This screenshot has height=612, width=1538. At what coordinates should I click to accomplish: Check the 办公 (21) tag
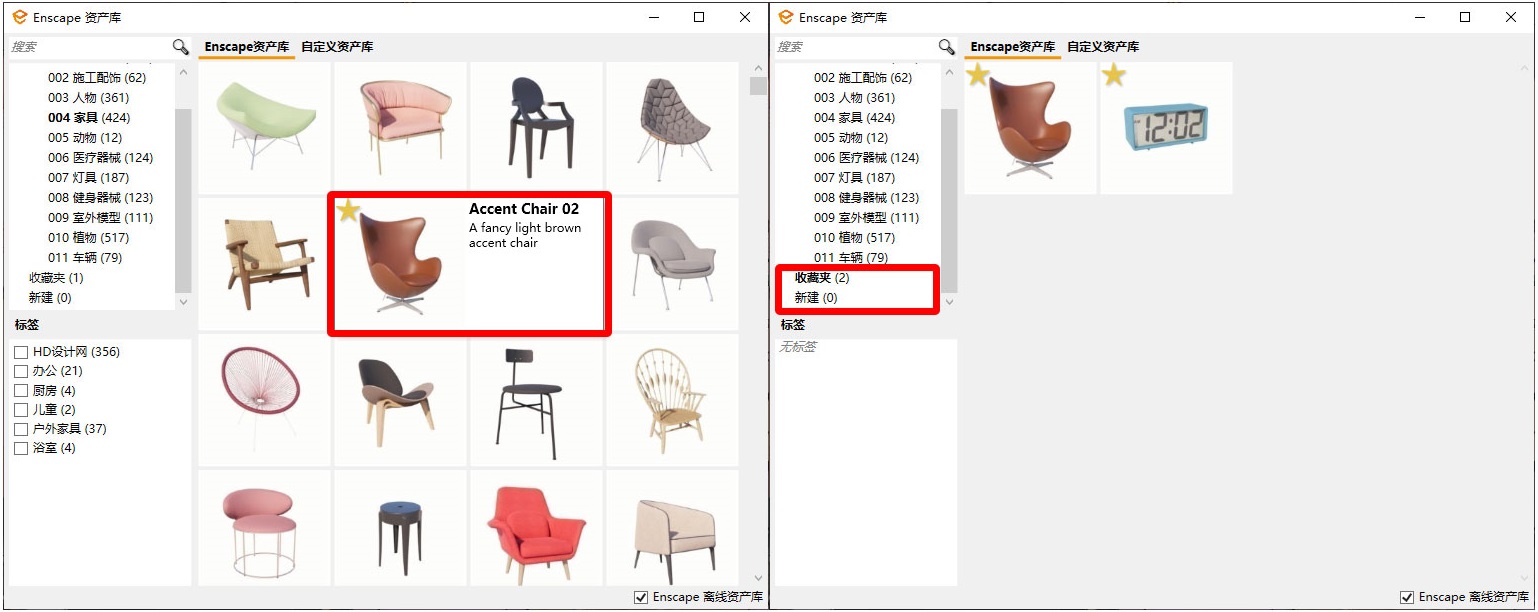click(21, 371)
